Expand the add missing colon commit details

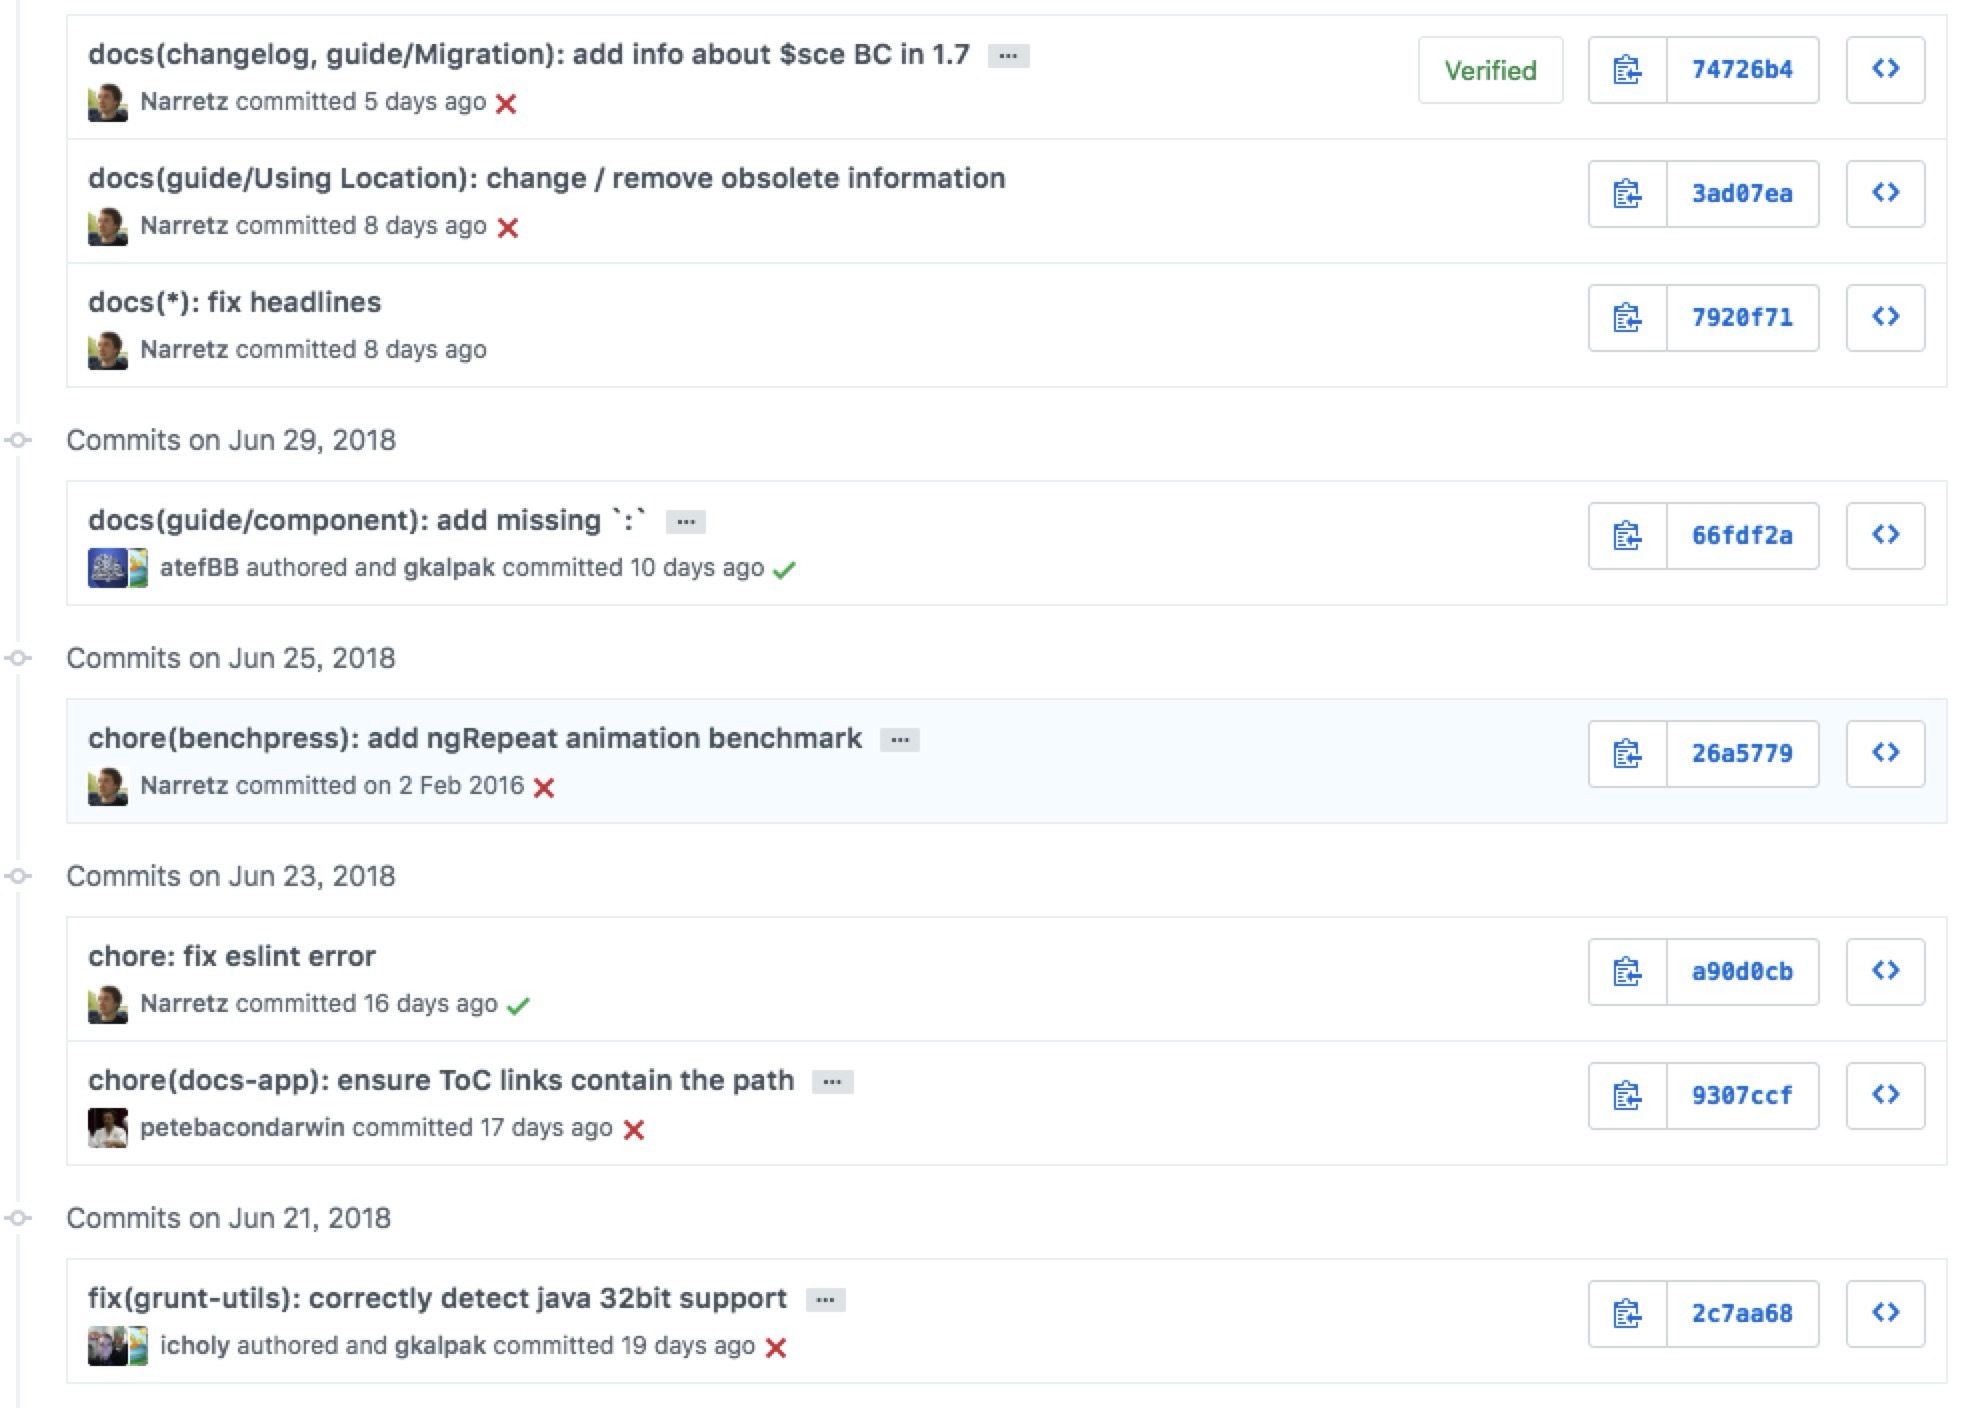point(685,522)
